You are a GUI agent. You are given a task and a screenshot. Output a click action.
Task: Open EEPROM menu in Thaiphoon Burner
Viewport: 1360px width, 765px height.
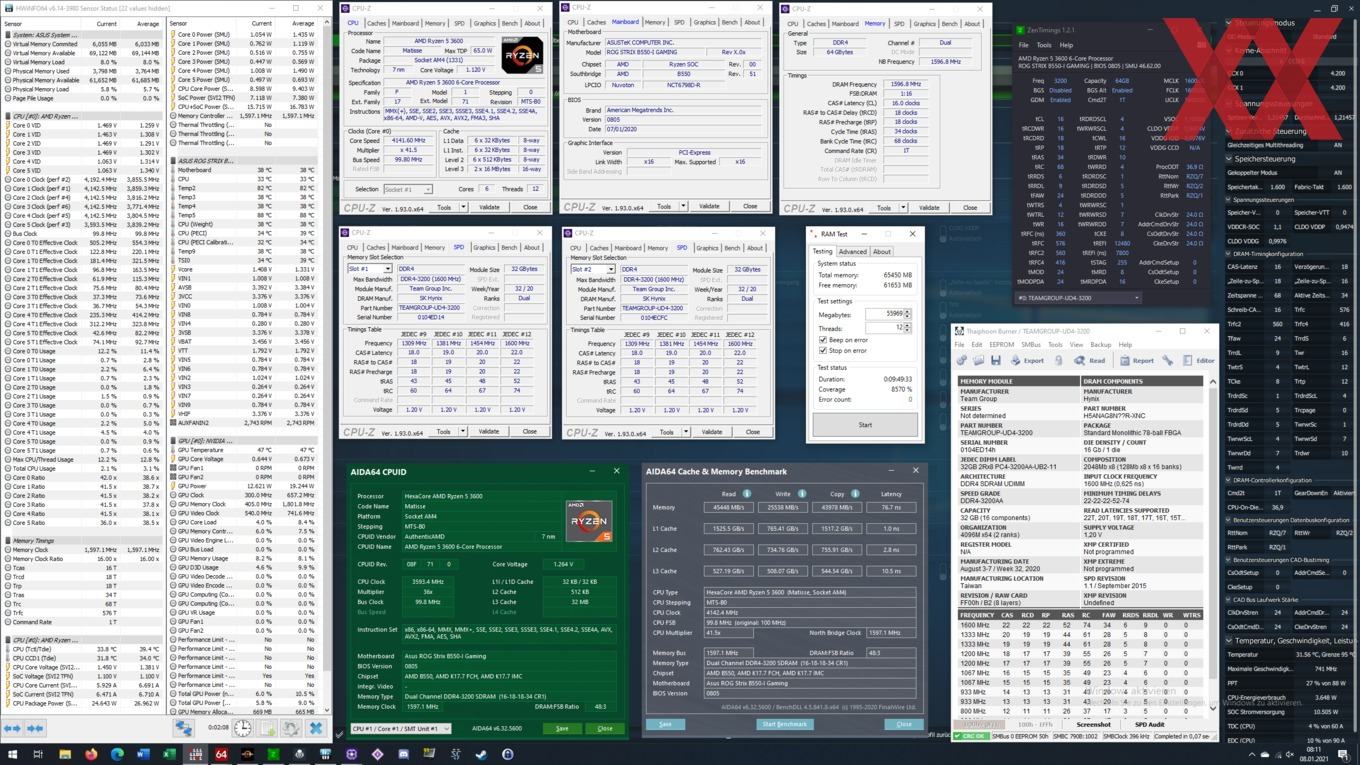1001,345
